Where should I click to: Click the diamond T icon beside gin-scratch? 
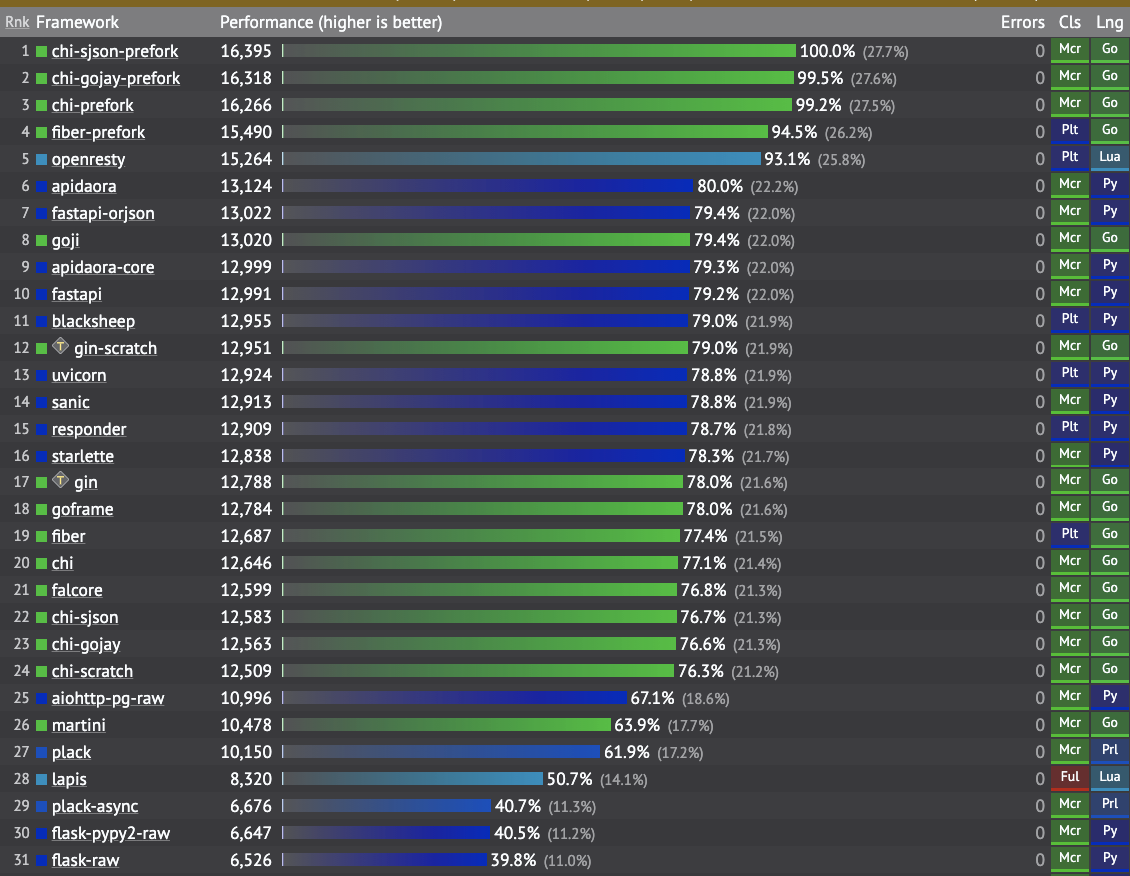61,347
